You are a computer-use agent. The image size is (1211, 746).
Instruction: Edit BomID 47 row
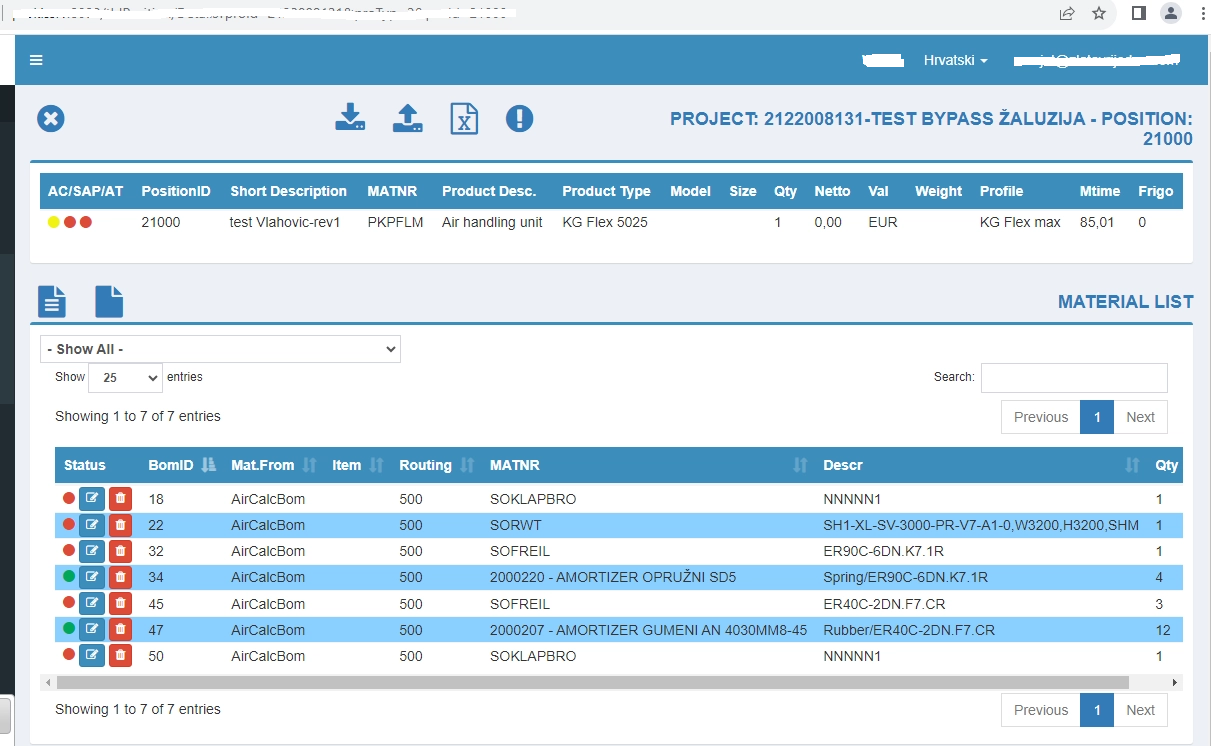[92, 629]
